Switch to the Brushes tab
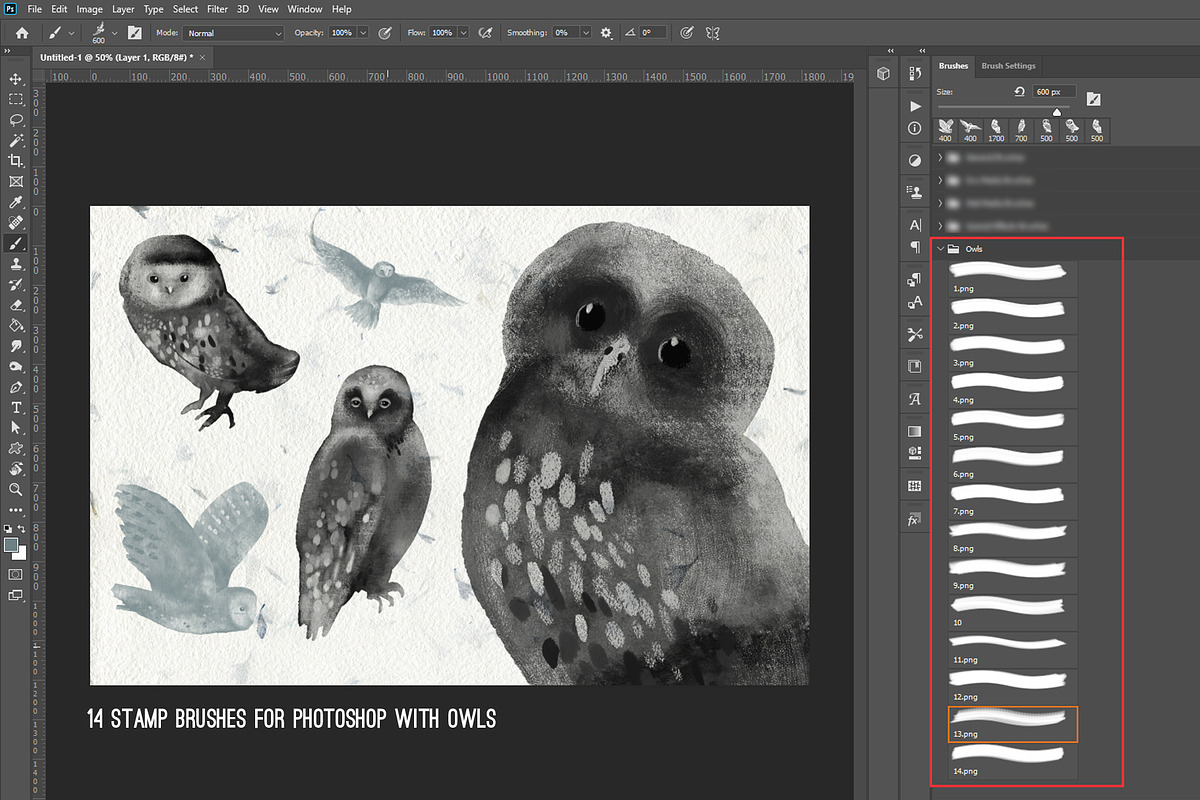The image size is (1200, 800). [953, 66]
